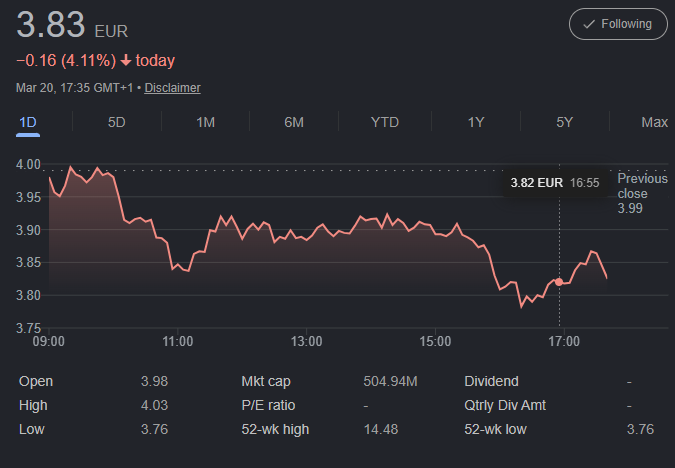Screen dimensions: 675x468
Task: Click the 3.95 price axis label
Action: (x=28, y=197)
